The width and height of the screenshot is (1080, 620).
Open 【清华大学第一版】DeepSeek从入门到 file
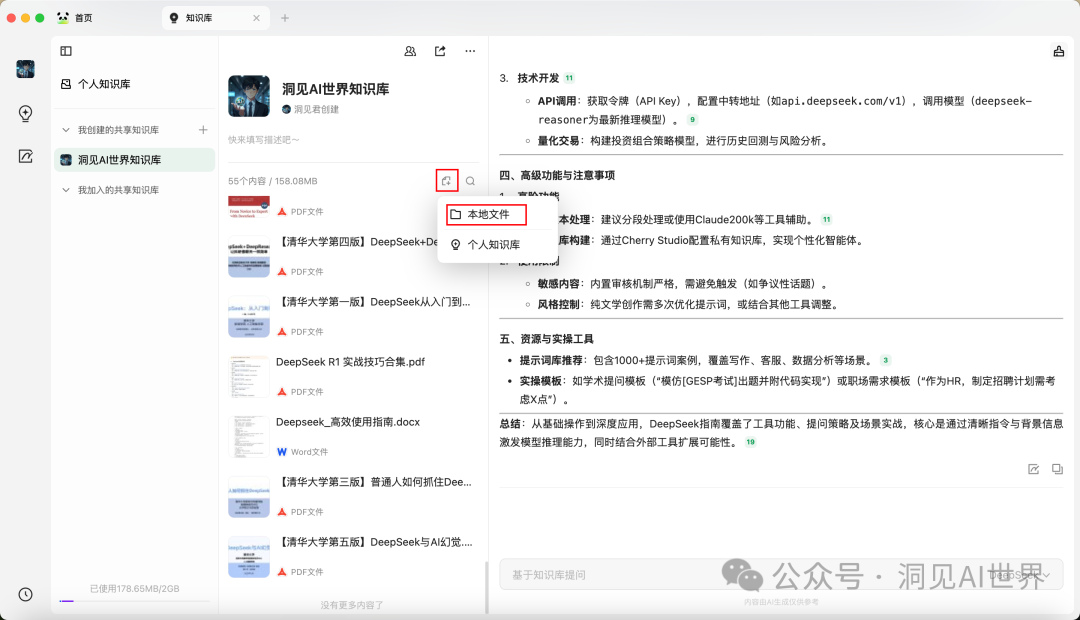[373, 302]
